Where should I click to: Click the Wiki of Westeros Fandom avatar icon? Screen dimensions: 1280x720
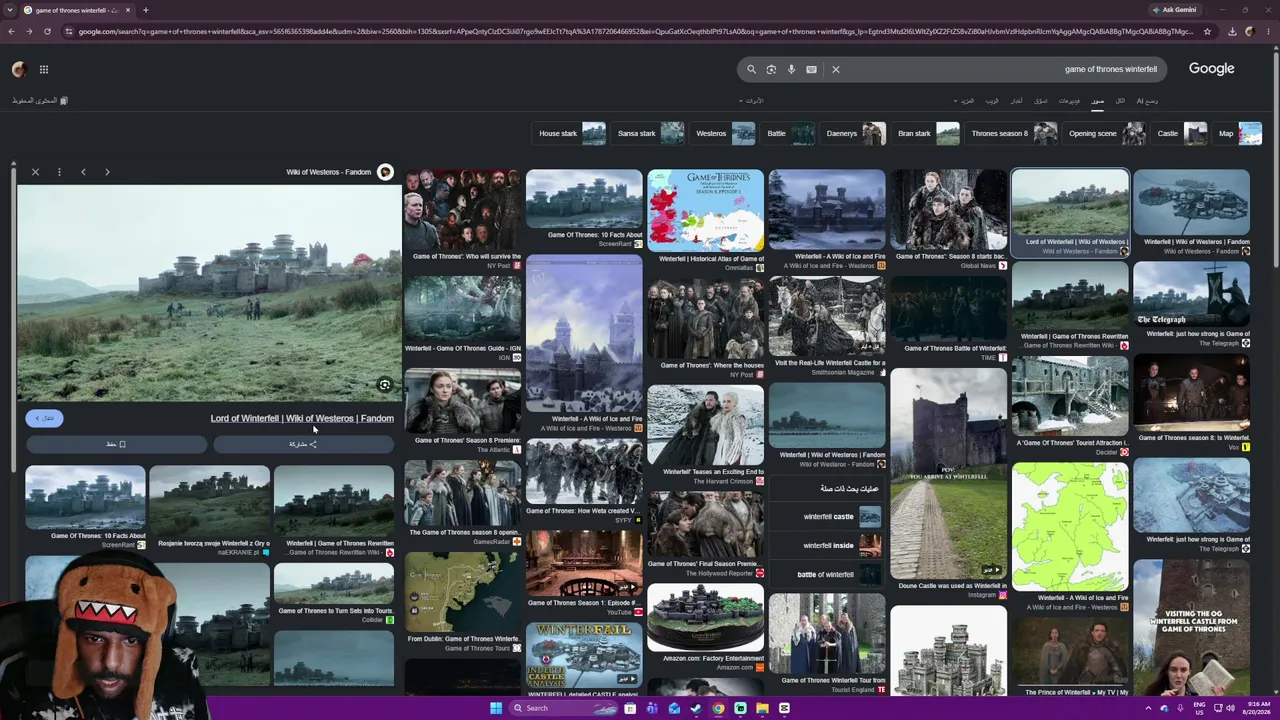[385, 172]
